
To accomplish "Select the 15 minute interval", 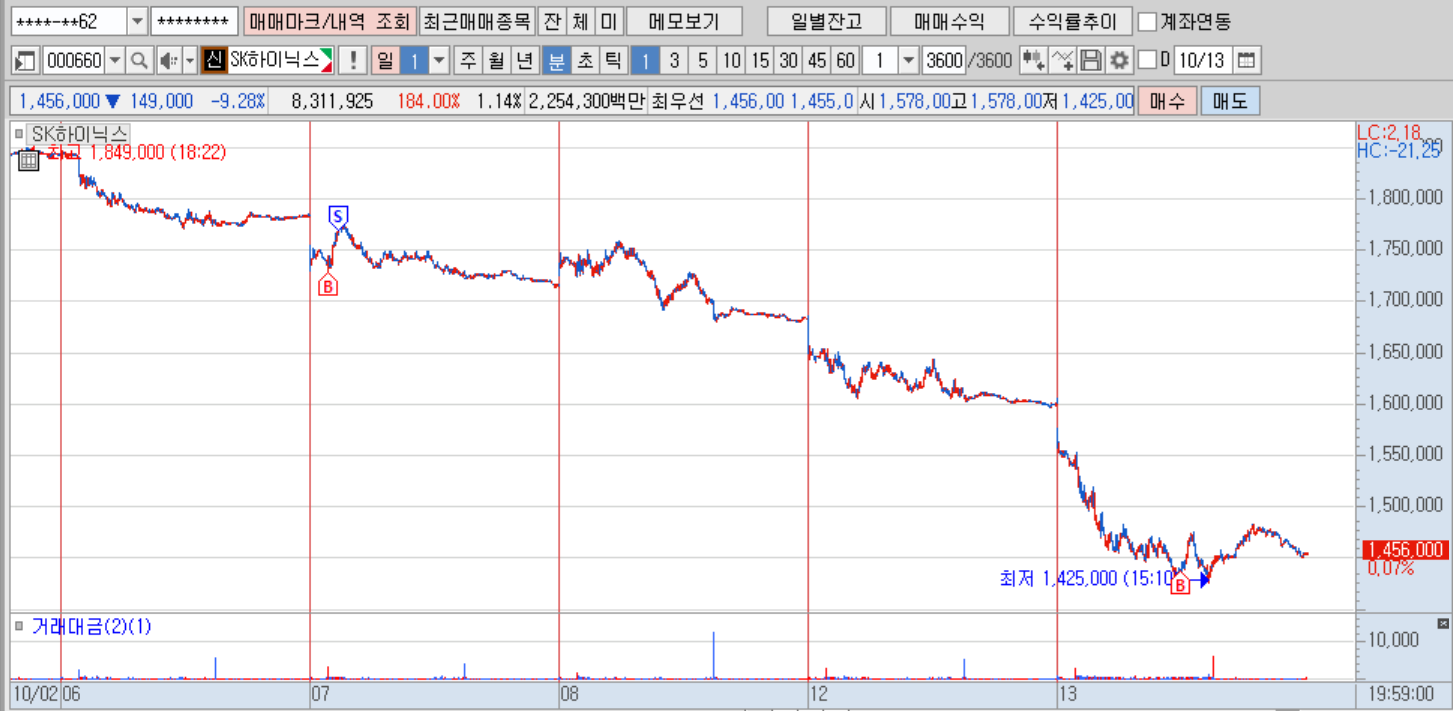I will 760,60.
